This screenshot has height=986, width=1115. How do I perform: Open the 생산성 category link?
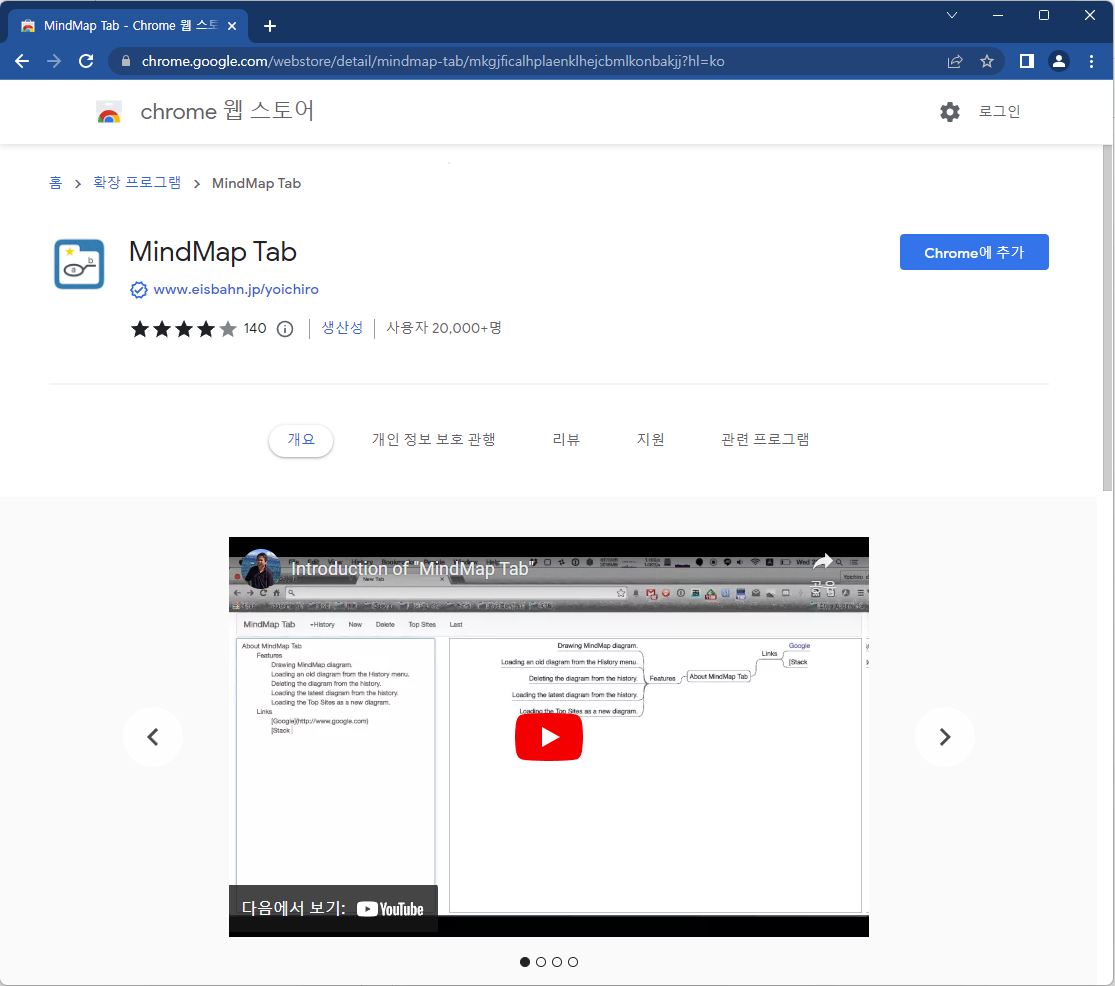tap(342, 328)
